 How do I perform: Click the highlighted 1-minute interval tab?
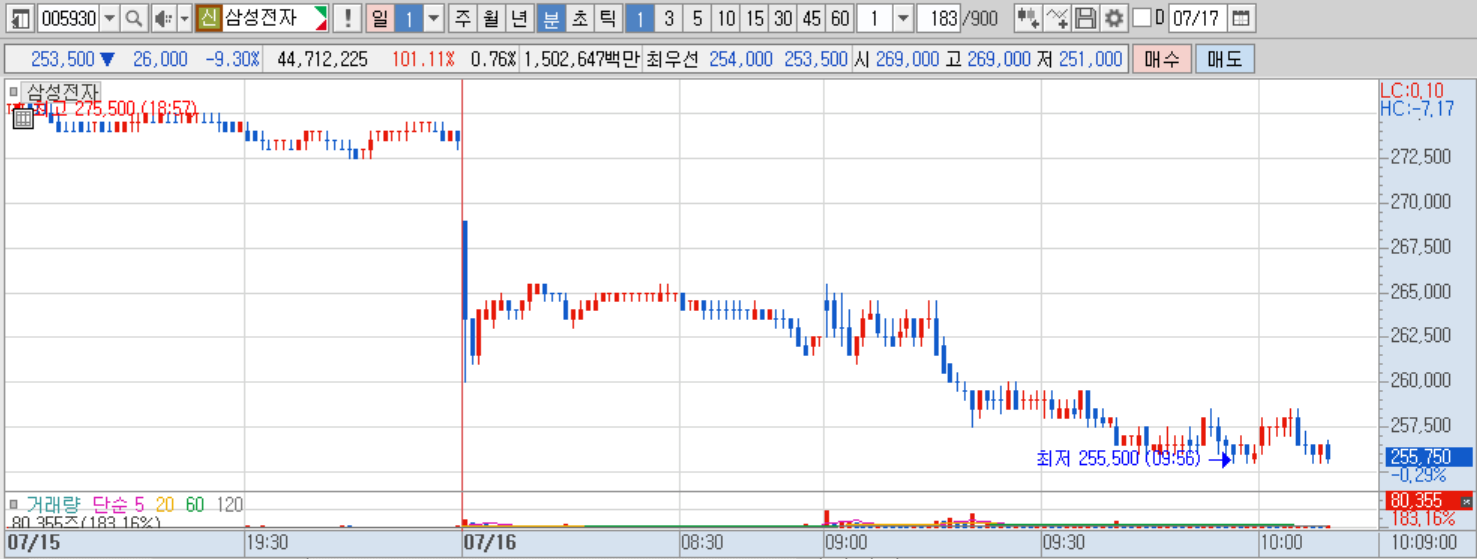[640, 18]
